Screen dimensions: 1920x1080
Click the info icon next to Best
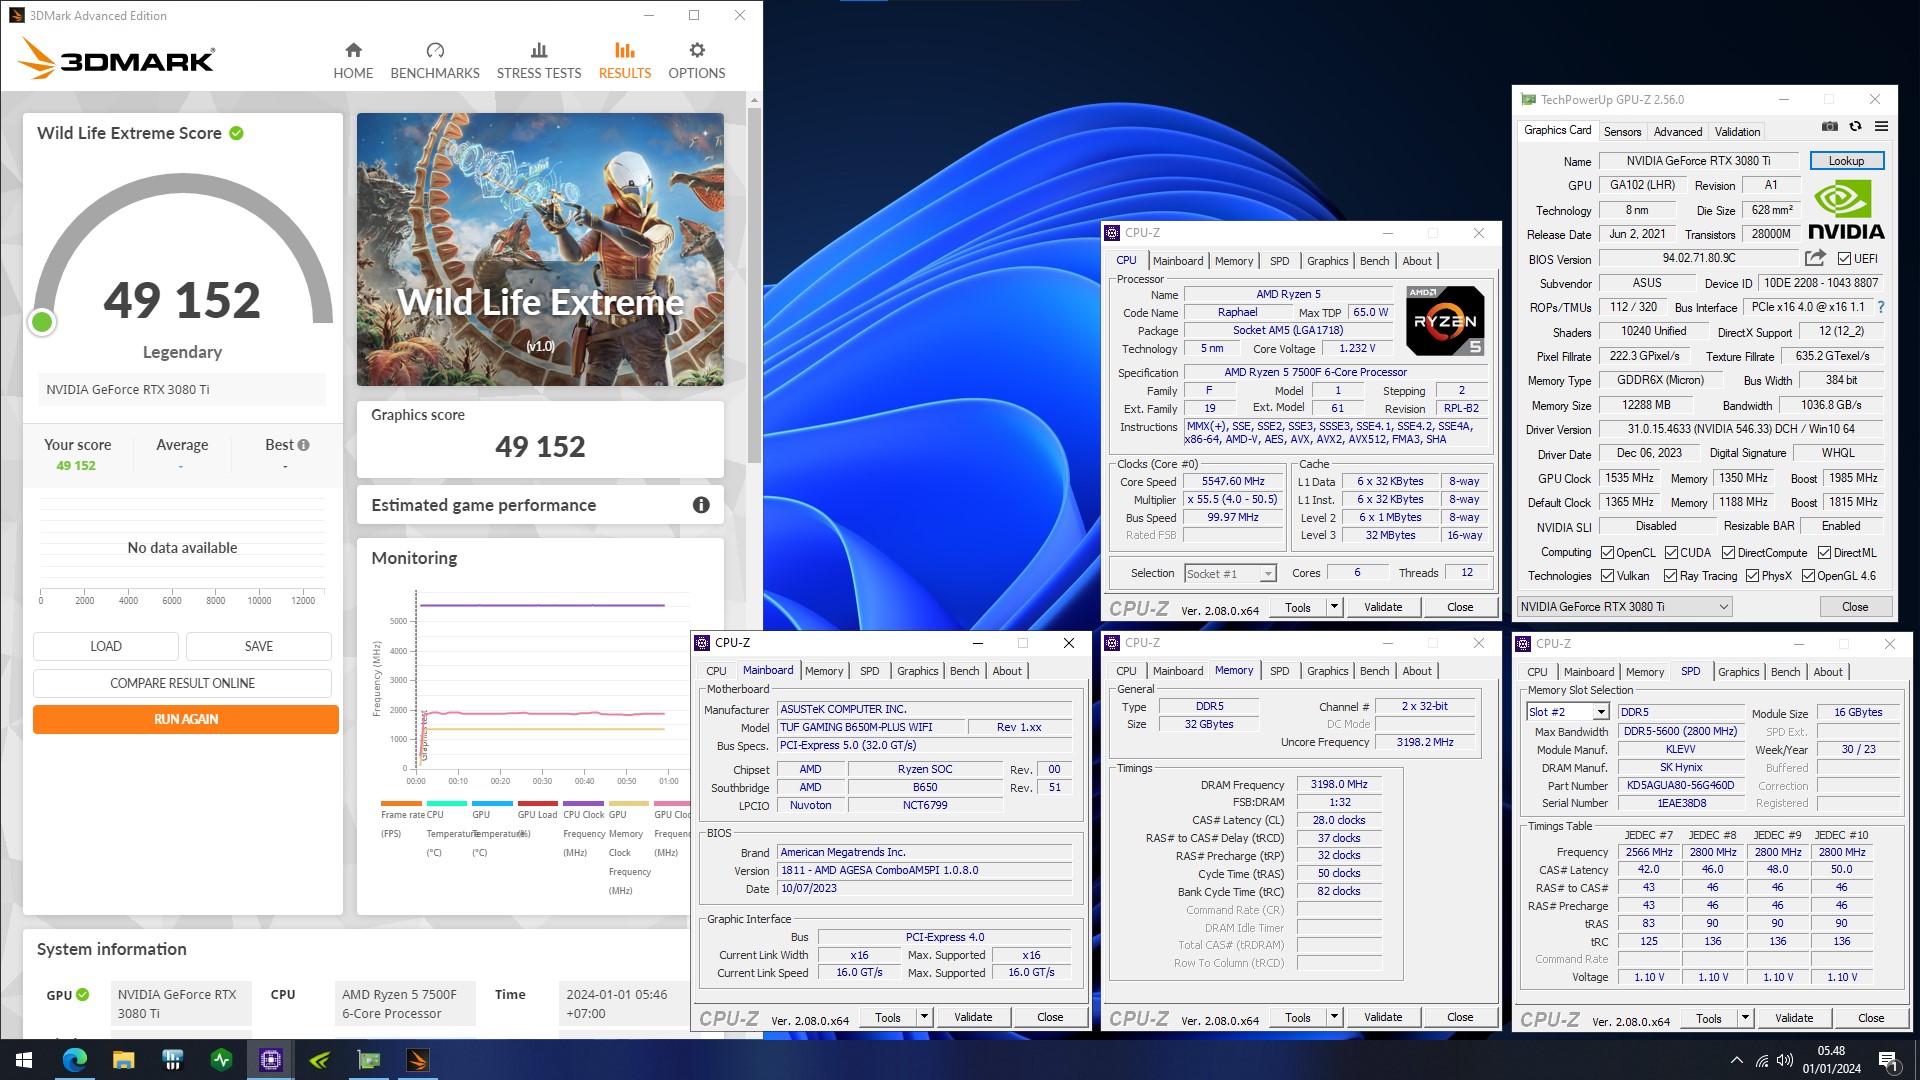click(x=303, y=445)
